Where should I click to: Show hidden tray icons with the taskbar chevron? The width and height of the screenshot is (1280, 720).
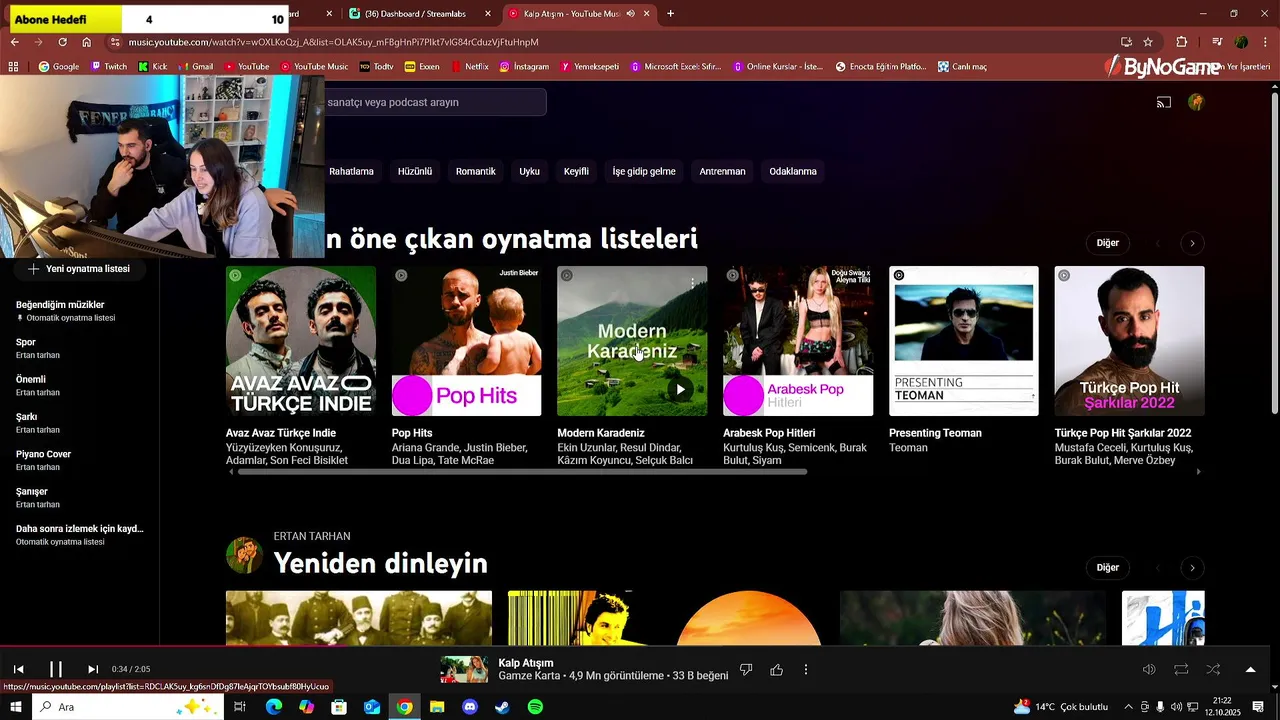(x=1129, y=707)
